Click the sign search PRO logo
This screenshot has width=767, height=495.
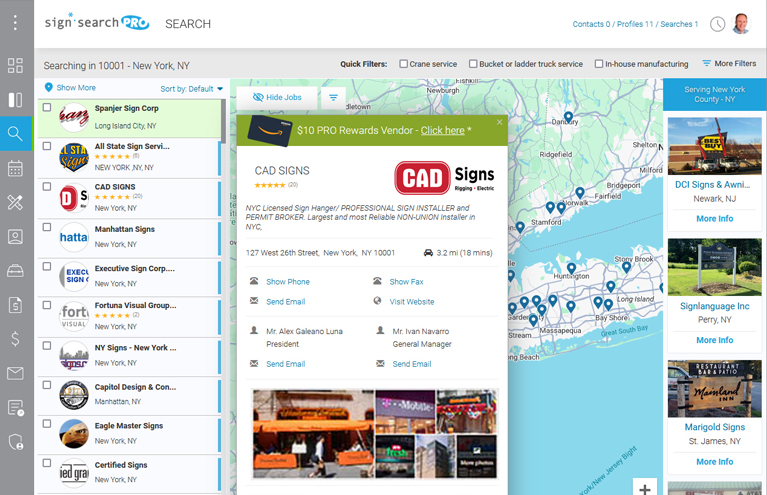97,22
